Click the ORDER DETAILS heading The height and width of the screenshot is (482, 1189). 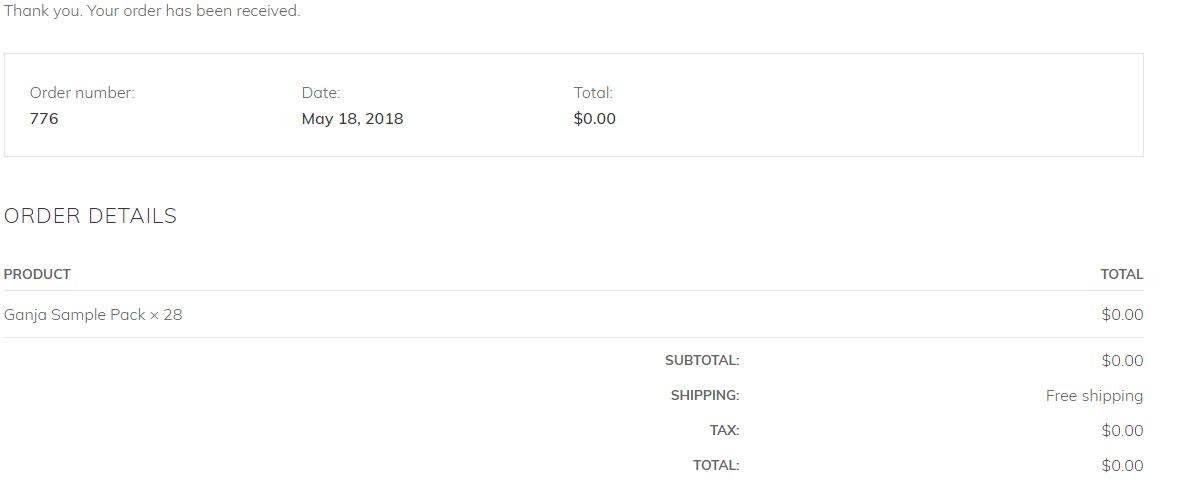pos(90,216)
